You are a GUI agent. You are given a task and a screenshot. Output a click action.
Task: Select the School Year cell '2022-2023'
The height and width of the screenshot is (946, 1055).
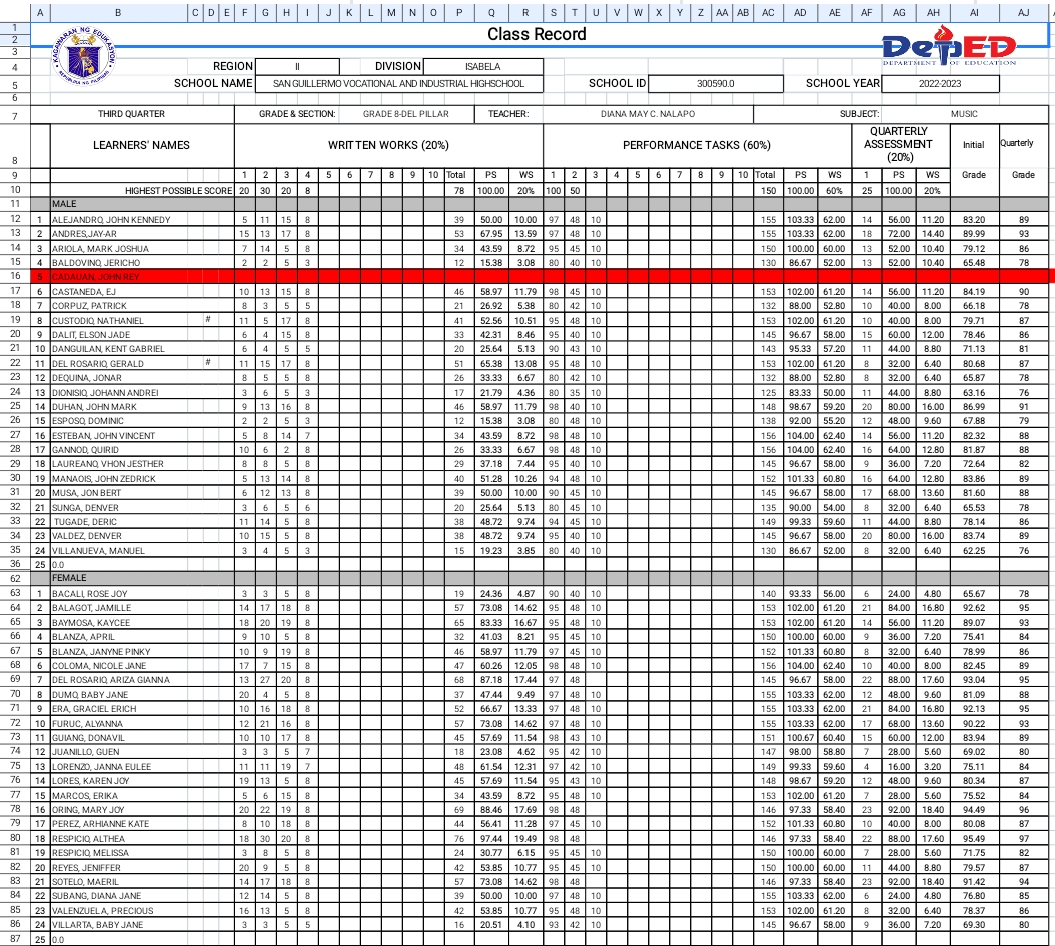[940, 84]
